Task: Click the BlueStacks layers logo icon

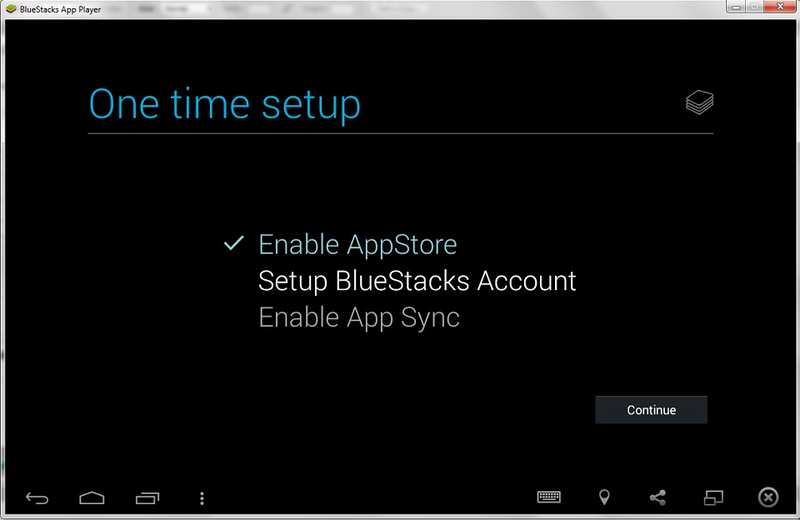Action: 699,102
